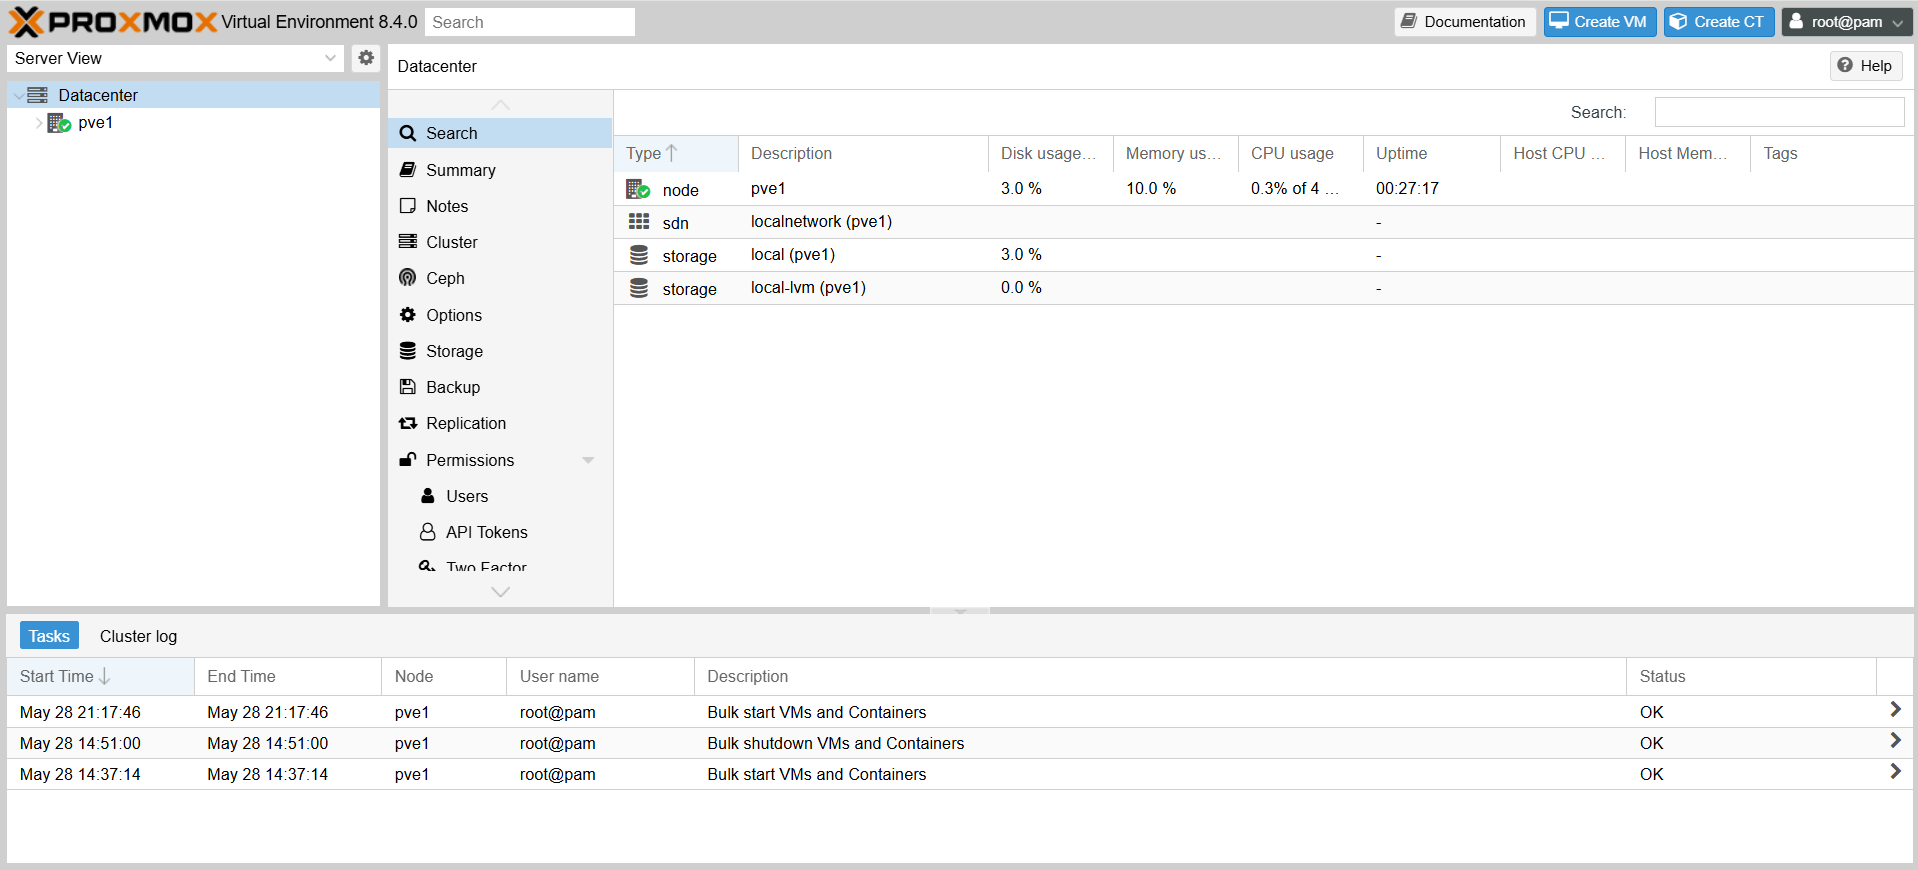Click the Options gear icon in menu
This screenshot has height=870, width=1918.
tap(408, 315)
